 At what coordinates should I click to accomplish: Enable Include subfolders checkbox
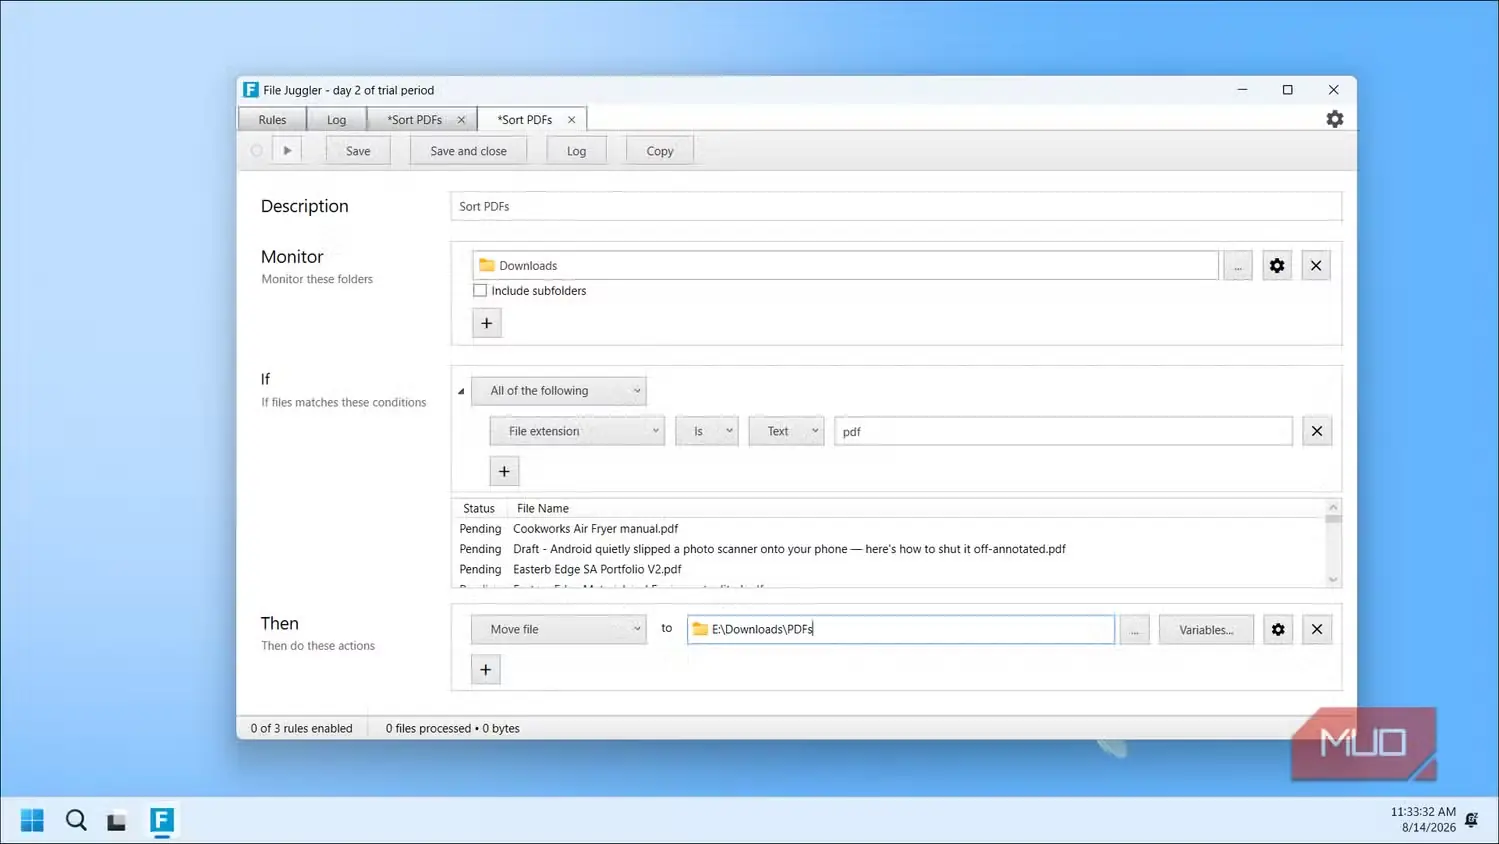click(480, 291)
